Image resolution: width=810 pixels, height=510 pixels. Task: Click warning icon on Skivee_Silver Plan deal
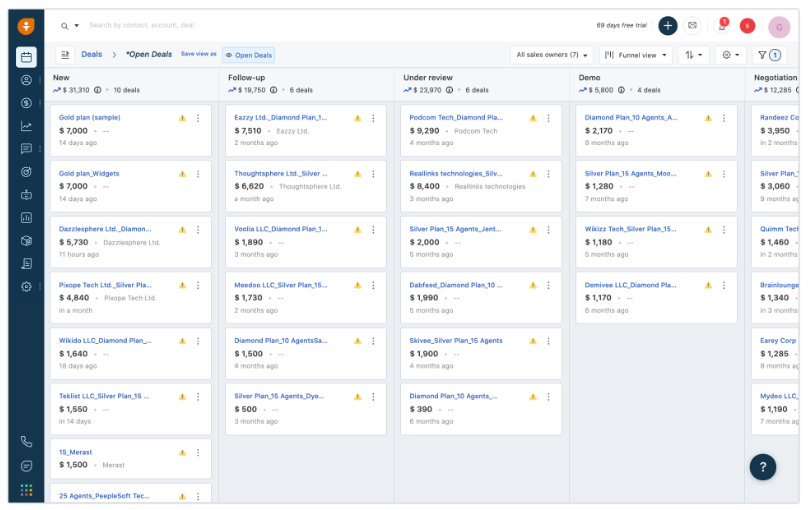(533, 341)
